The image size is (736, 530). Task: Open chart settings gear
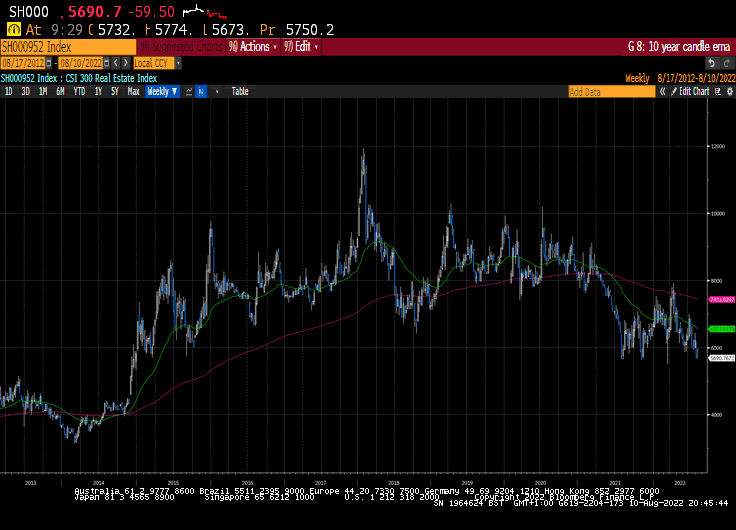coord(729,92)
